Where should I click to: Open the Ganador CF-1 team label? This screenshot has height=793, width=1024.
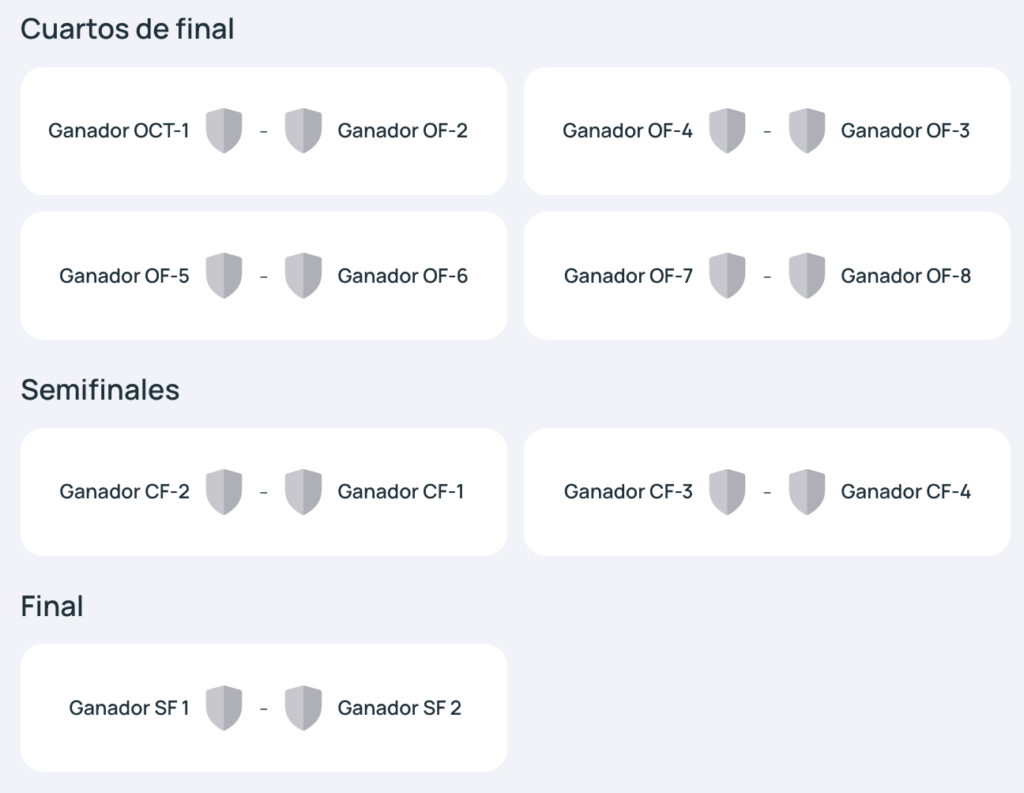[400, 491]
